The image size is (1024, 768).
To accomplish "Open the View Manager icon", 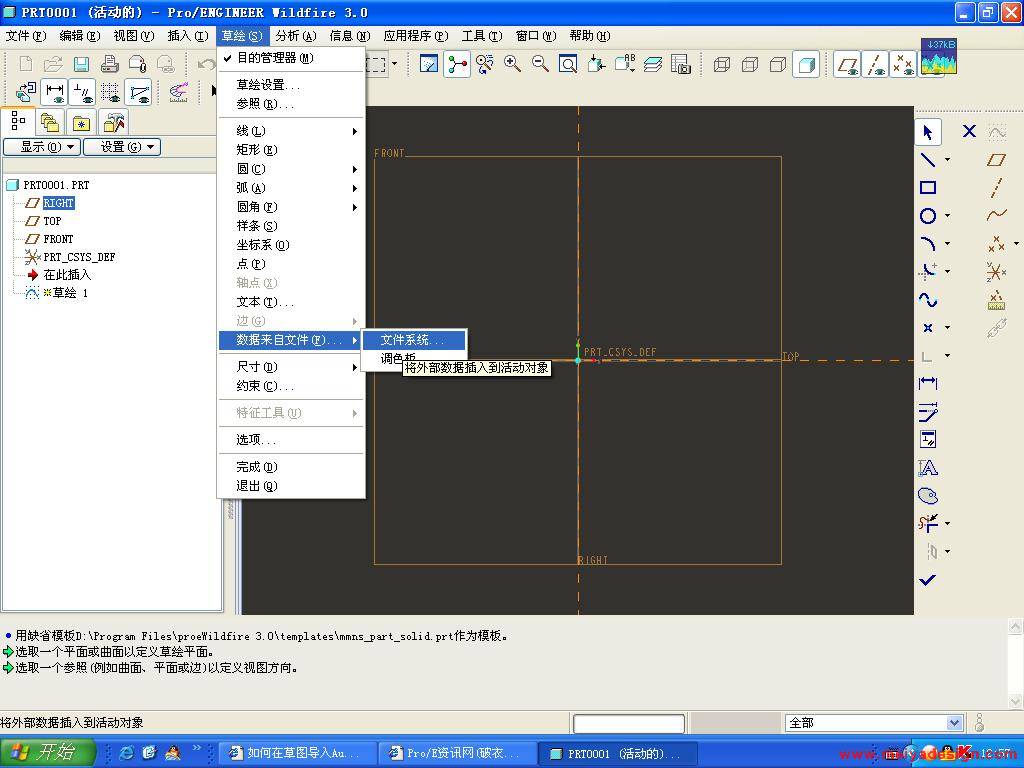I will (x=680, y=64).
